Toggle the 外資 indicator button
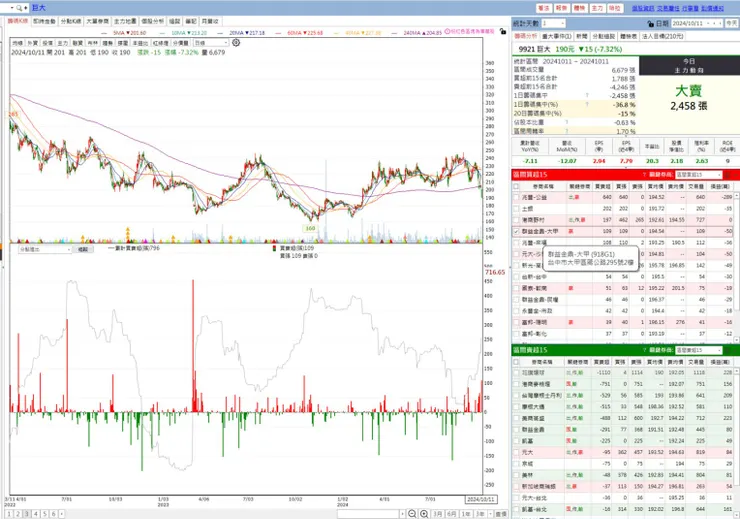The height and width of the screenshot is (519, 740). [x=33, y=43]
